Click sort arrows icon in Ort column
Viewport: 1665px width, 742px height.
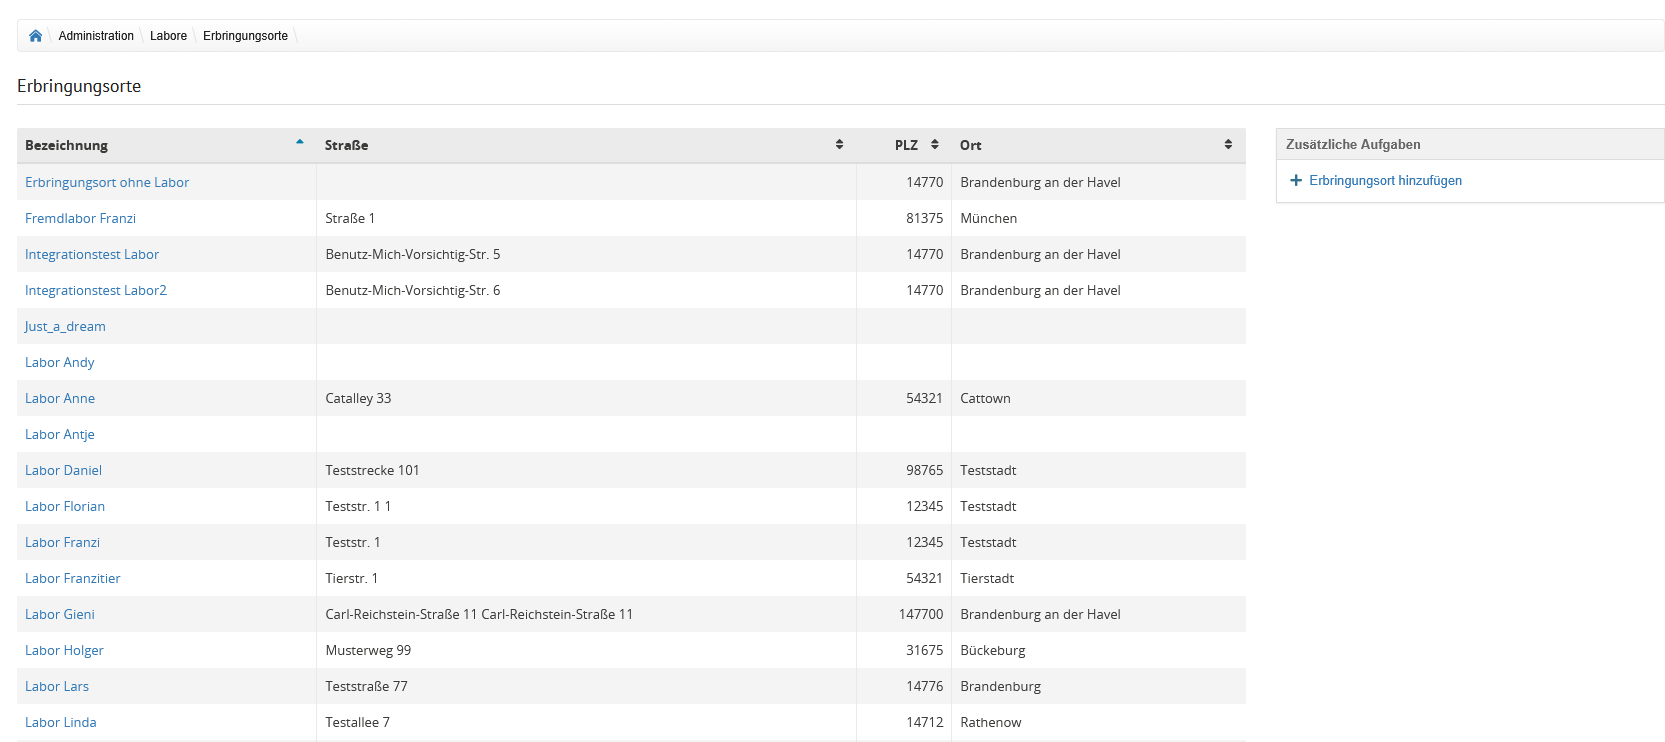pos(1228,145)
